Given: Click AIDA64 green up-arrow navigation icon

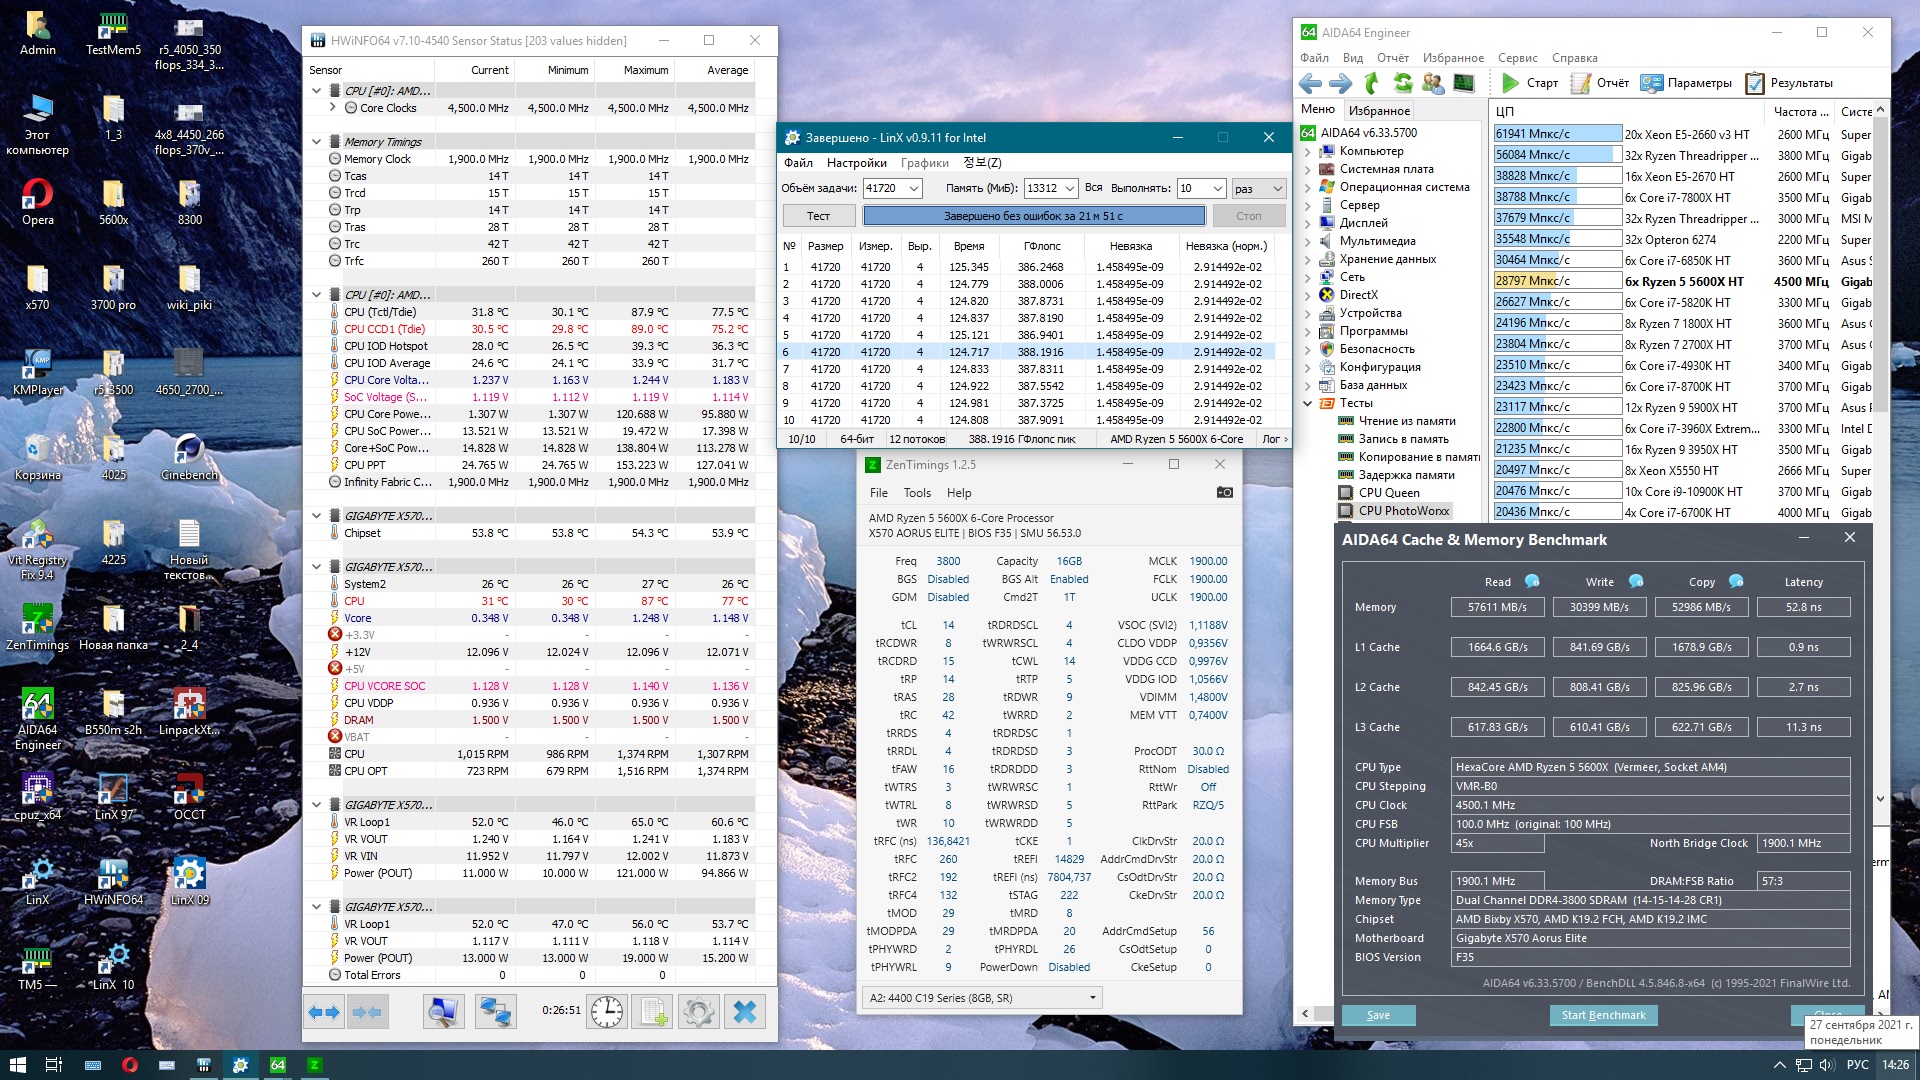Looking at the screenshot, I should point(1372,83).
